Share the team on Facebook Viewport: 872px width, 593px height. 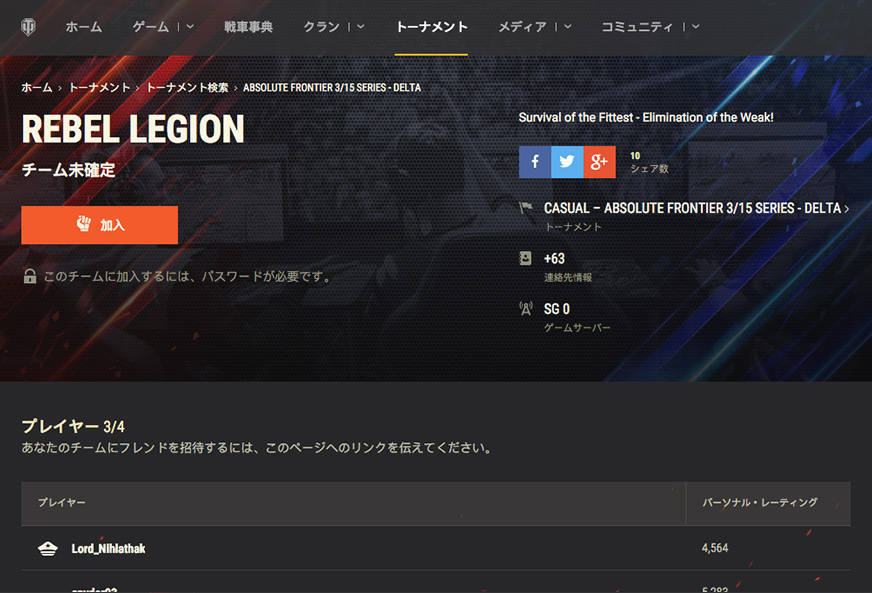coord(534,162)
